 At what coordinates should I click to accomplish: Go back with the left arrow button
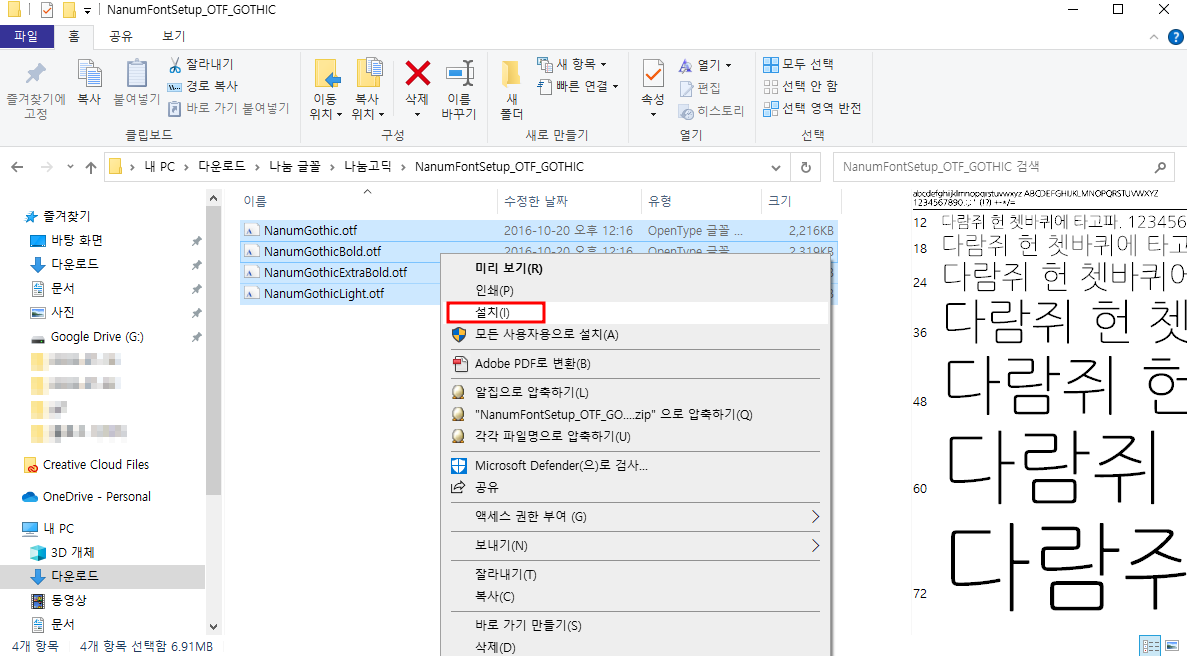17,167
